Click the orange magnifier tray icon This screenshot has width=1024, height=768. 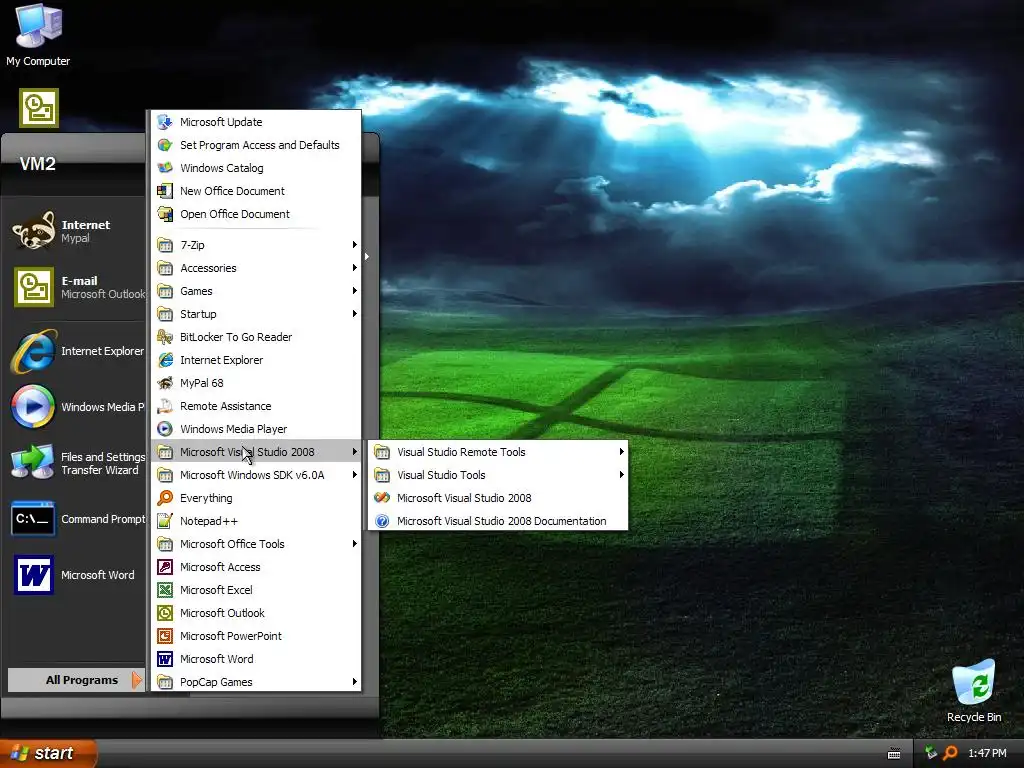coord(950,753)
